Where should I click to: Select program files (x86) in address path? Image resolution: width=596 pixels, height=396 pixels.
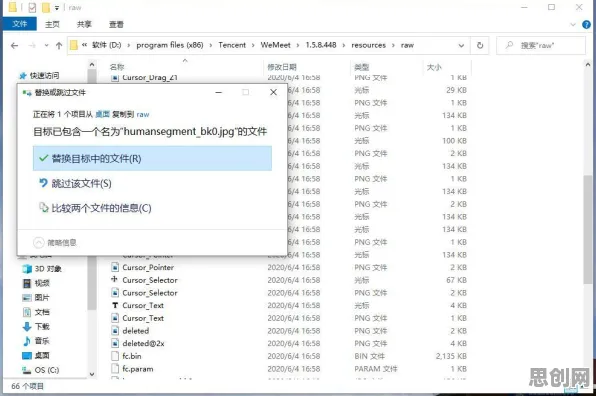[170, 45]
